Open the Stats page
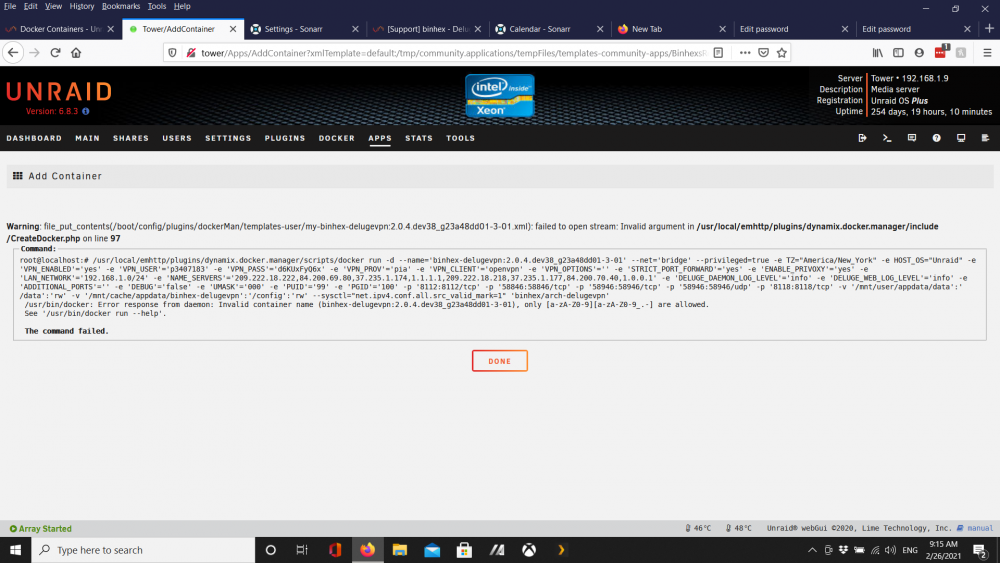The height and width of the screenshot is (563, 1000). pos(419,138)
